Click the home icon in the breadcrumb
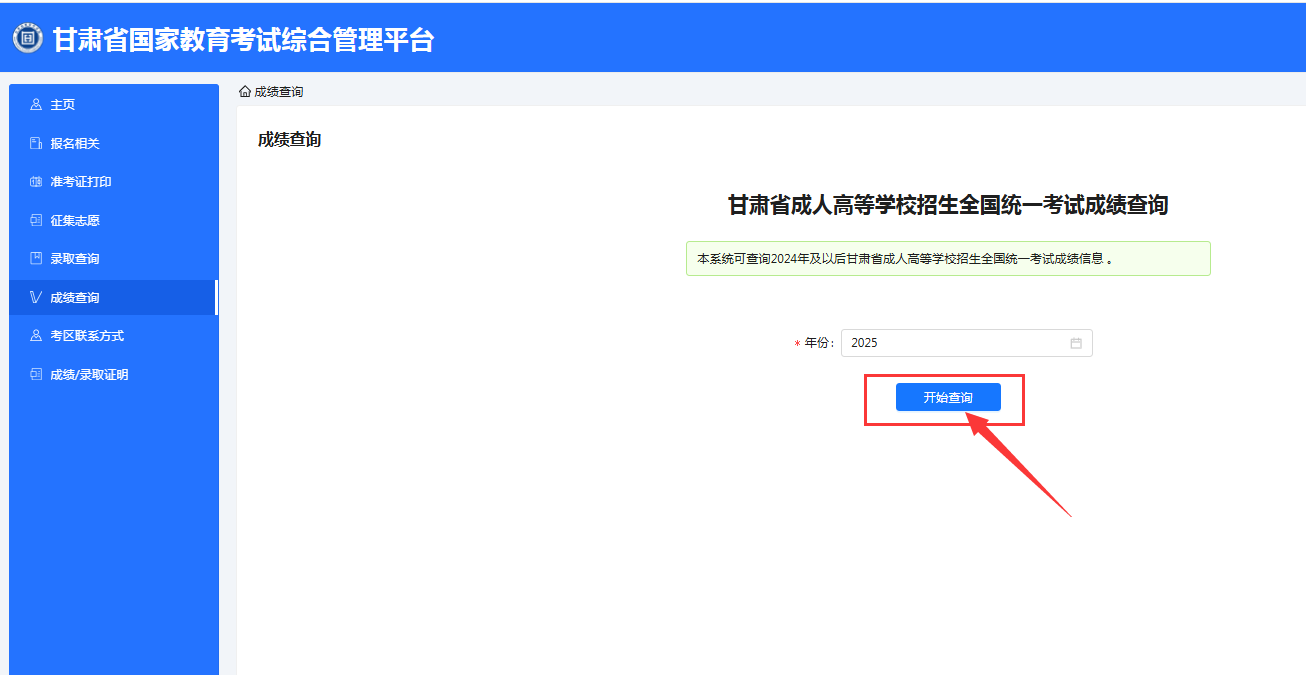The height and width of the screenshot is (675, 1306). (x=245, y=92)
